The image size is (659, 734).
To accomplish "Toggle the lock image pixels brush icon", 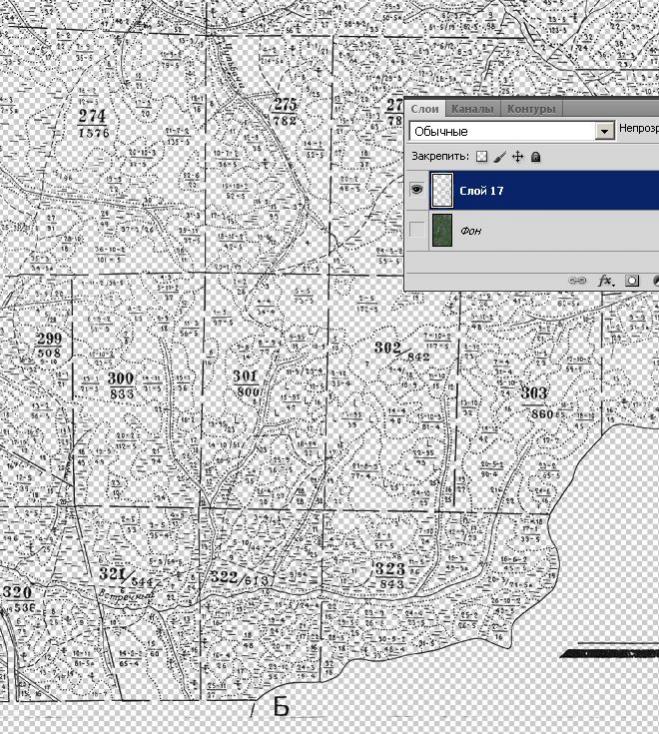I will pyautogui.click(x=501, y=157).
